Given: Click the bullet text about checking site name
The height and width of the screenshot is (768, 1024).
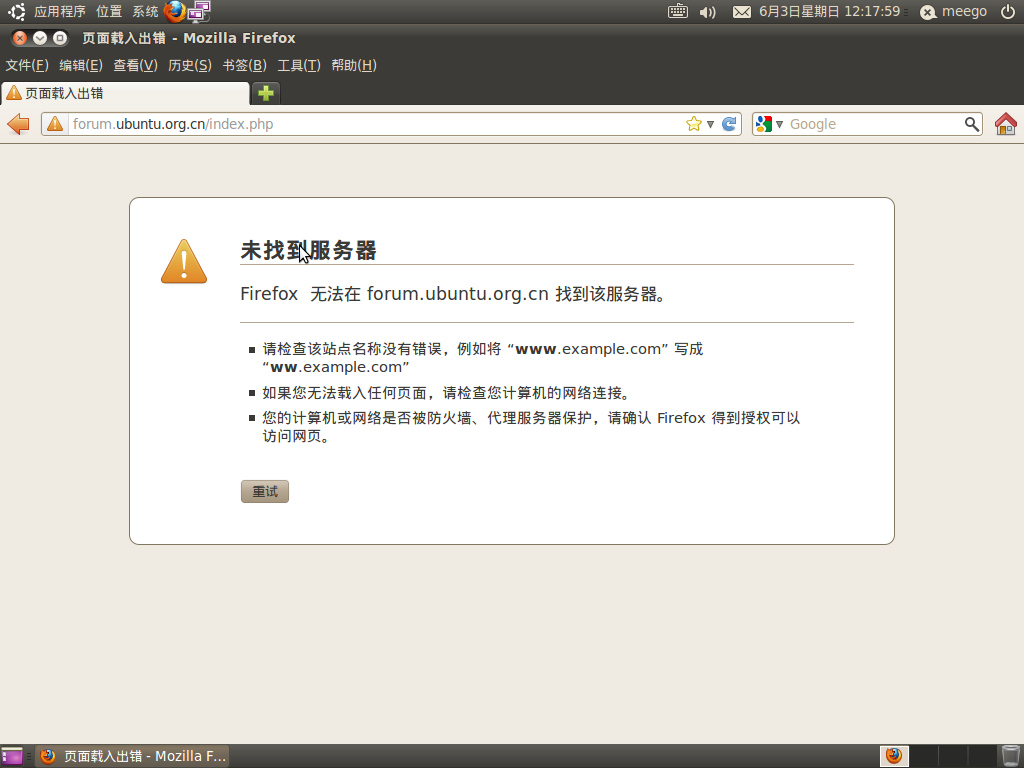Looking at the screenshot, I should pyautogui.click(x=483, y=358).
